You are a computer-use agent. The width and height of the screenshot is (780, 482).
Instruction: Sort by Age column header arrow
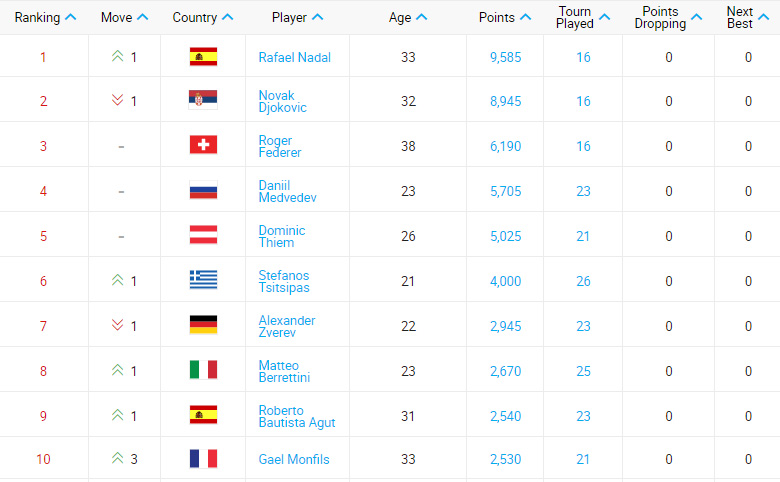point(421,17)
